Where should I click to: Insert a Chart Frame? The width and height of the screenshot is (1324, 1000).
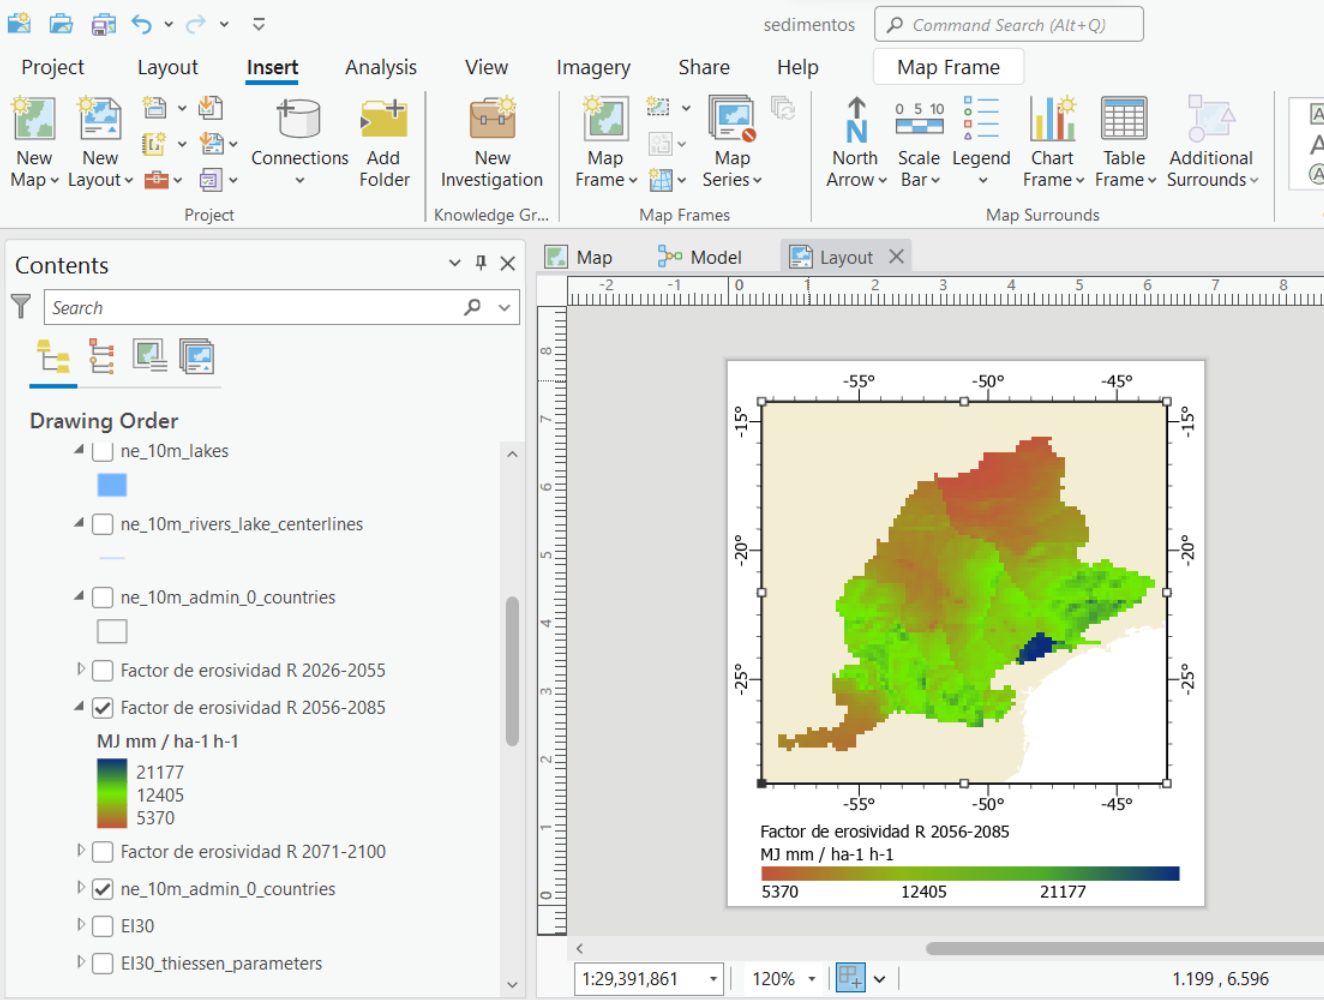tap(1052, 142)
